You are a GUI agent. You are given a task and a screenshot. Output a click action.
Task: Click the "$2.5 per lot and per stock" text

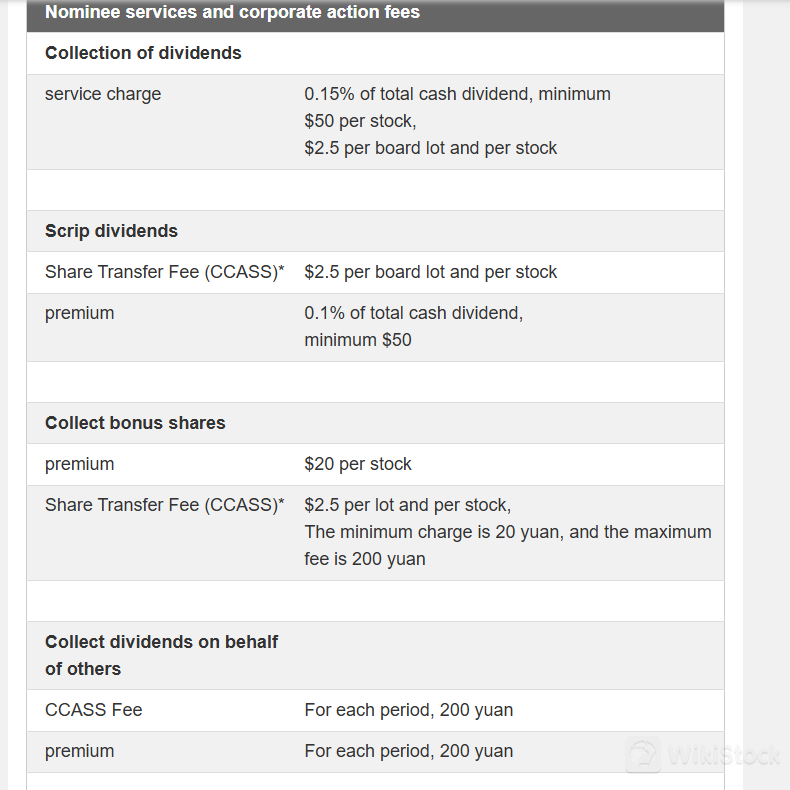[407, 505]
